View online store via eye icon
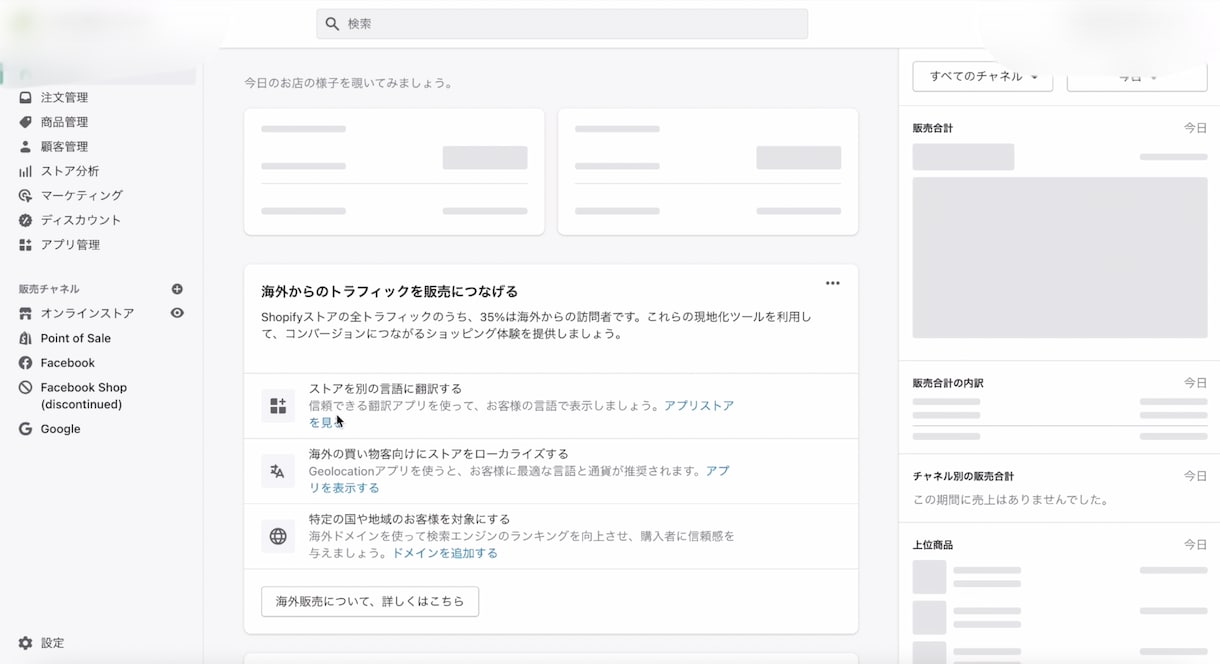Image resolution: width=1220 pixels, height=664 pixels. [x=177, y=313]
